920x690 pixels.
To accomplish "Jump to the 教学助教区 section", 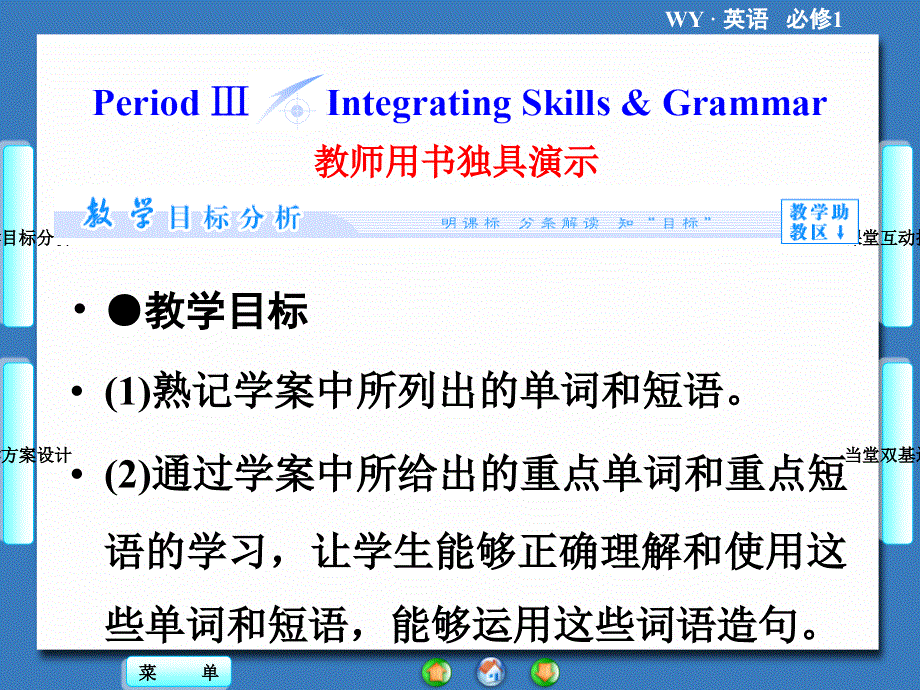I will click(x=818, y=222).
